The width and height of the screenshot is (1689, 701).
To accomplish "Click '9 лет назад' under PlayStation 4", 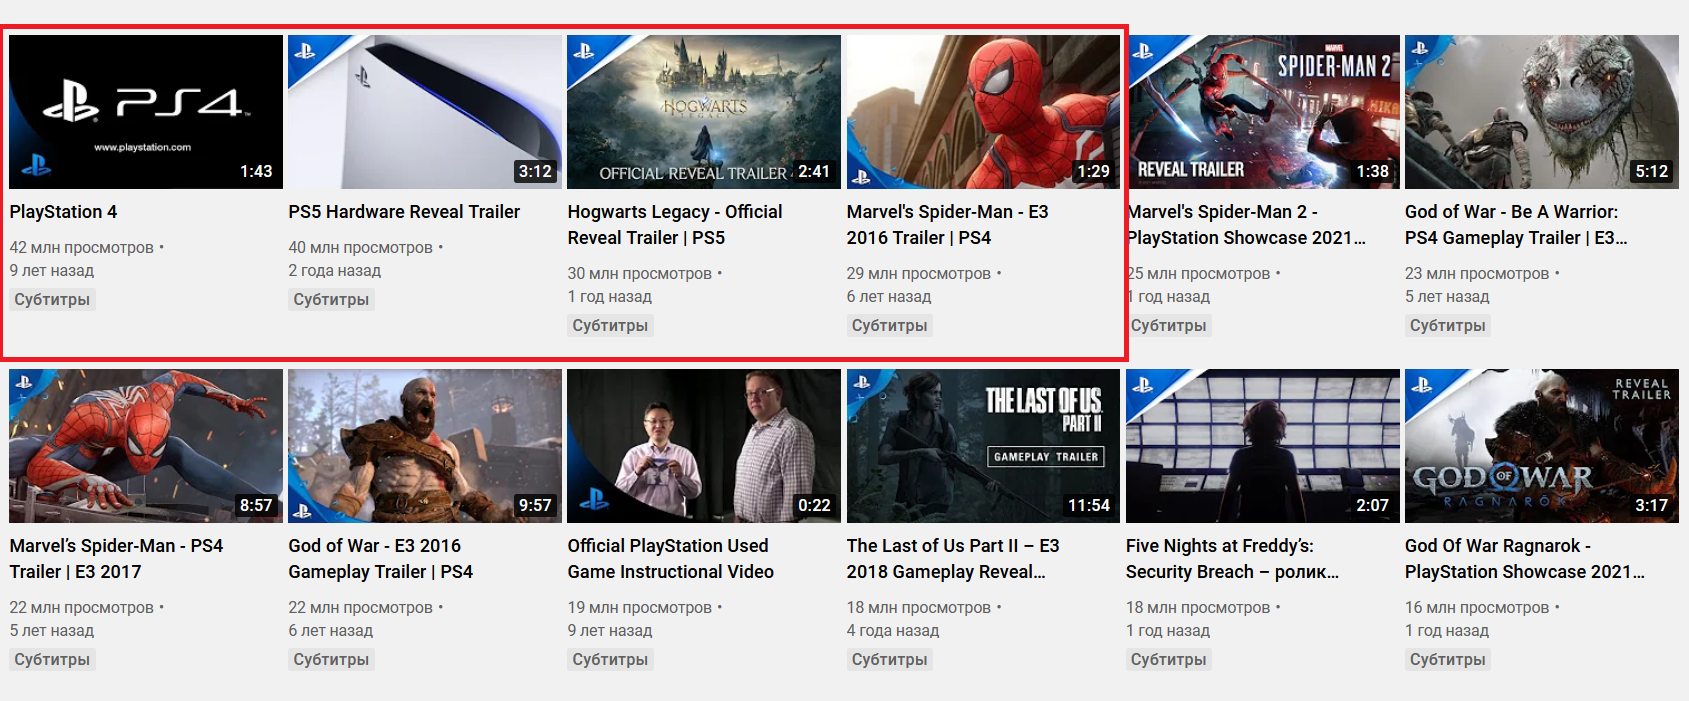I will pyautogui.click(x=52, y=270).
